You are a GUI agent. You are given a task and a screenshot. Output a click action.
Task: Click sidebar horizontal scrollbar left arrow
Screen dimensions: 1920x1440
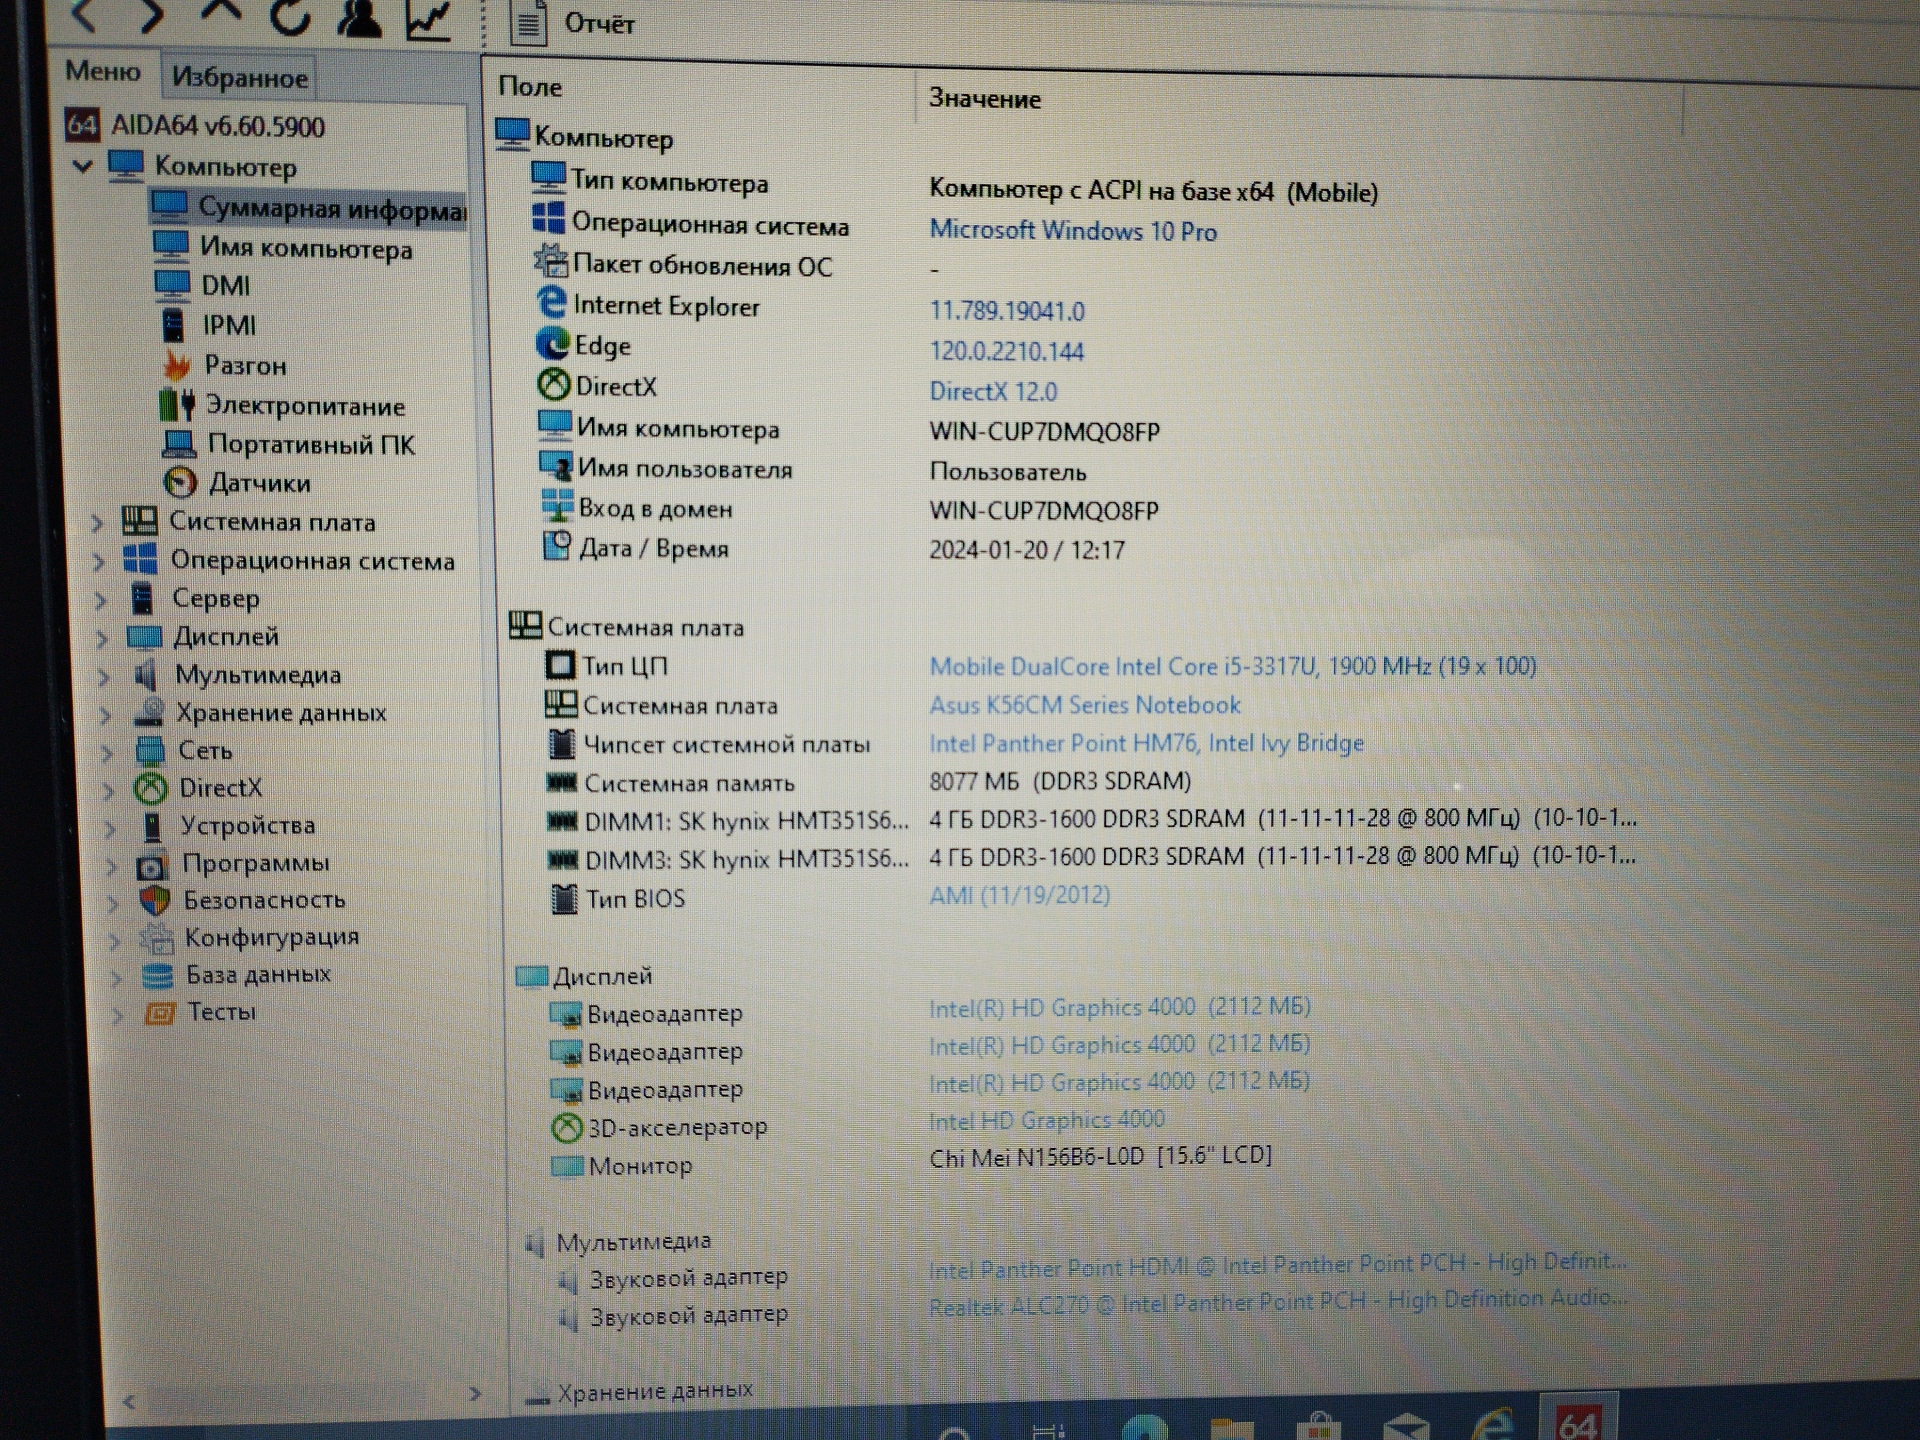pos(129,1402)
